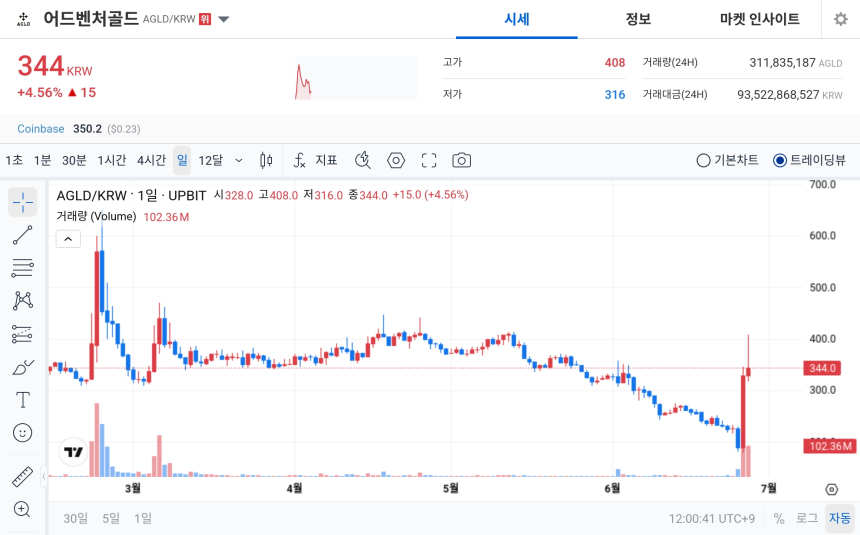This screenshot has height=535, width=860.
Task: Expand the timeframe interval dropdown chevron
Action: click(239, 160)
